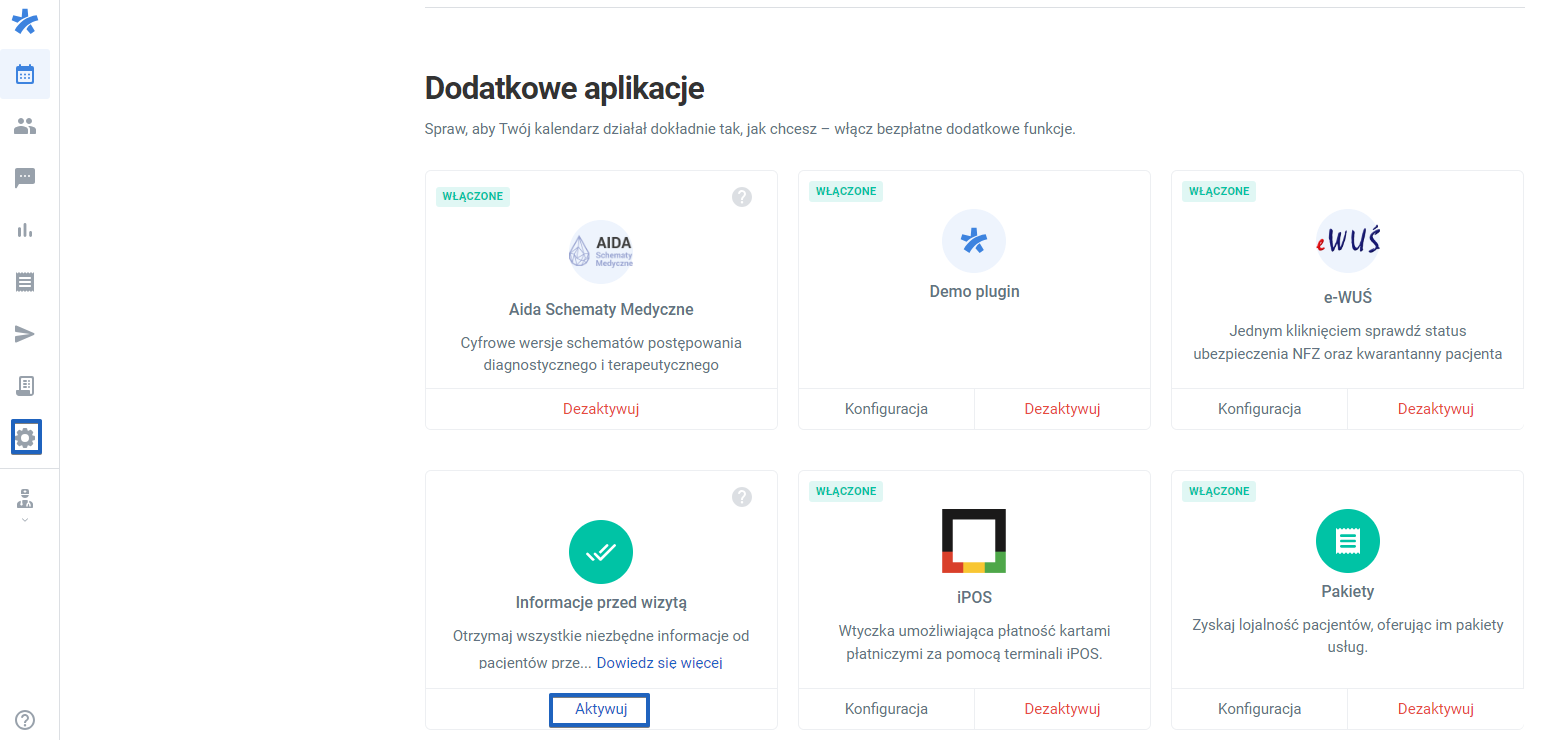Open iPOS configuration
The image size is (1545, 740).
click(x=886, y=709)
